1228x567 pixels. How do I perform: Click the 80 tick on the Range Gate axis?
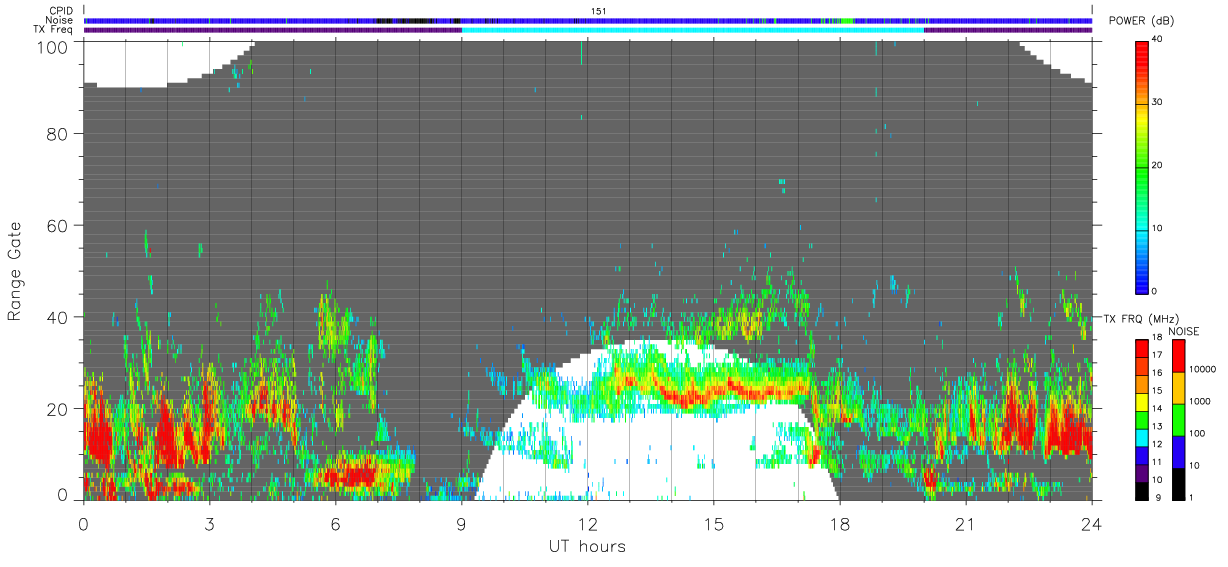[57, 134]
